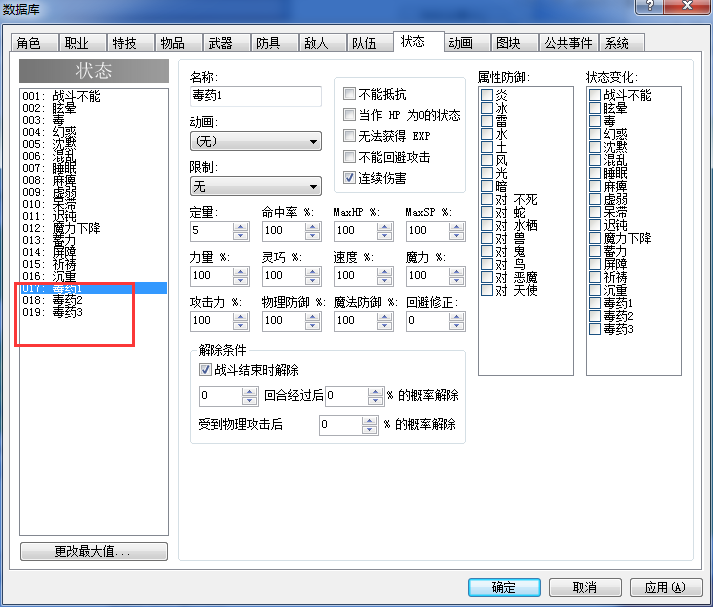Click the 名称 text field

pos(256,96)
